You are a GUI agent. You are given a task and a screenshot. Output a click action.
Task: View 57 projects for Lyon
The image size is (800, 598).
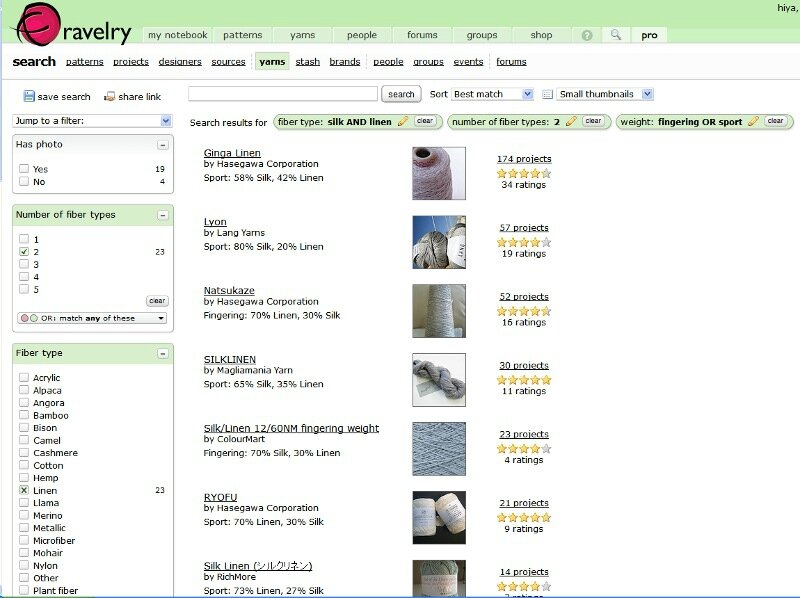pos(524,228)
